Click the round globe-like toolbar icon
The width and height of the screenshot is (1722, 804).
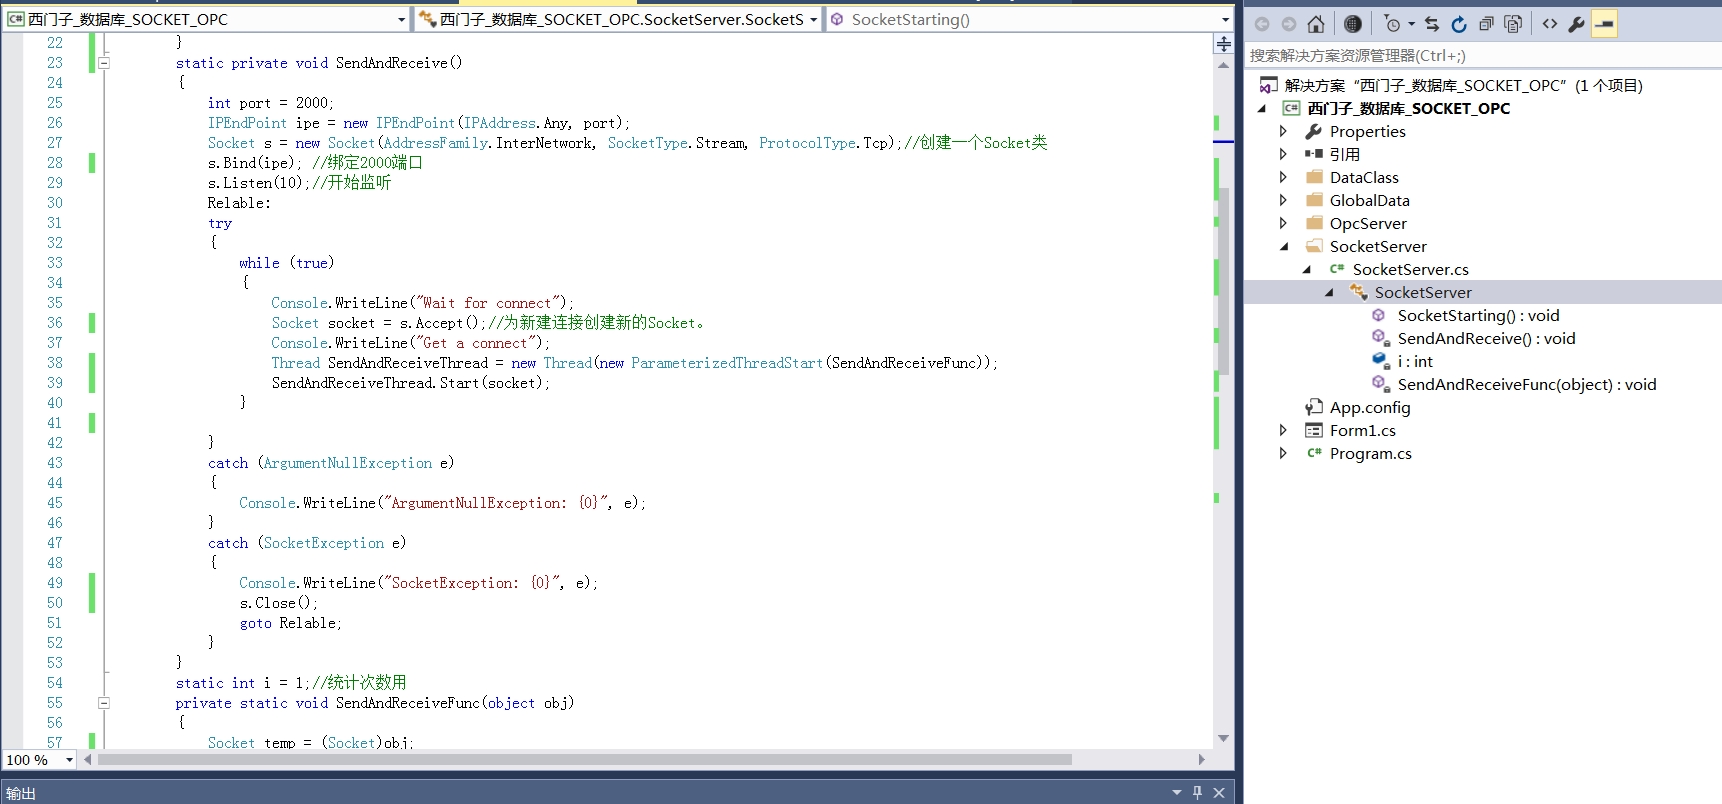(x=1352, y=24)
